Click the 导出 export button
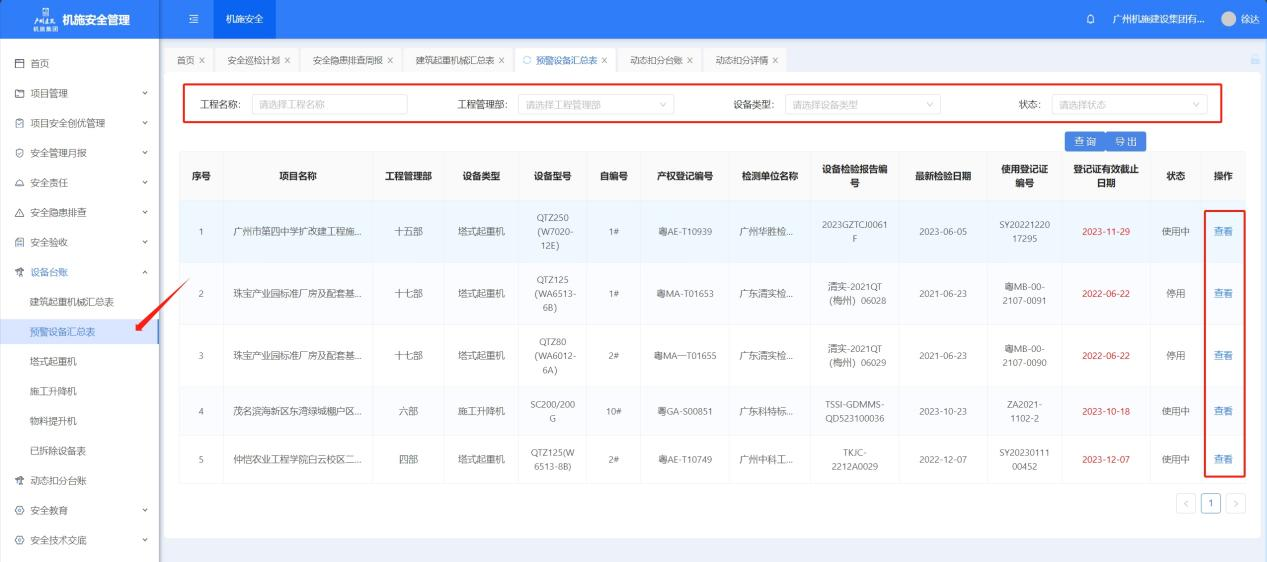This screenshot has height=562, width=1267. pos(1126,142)
